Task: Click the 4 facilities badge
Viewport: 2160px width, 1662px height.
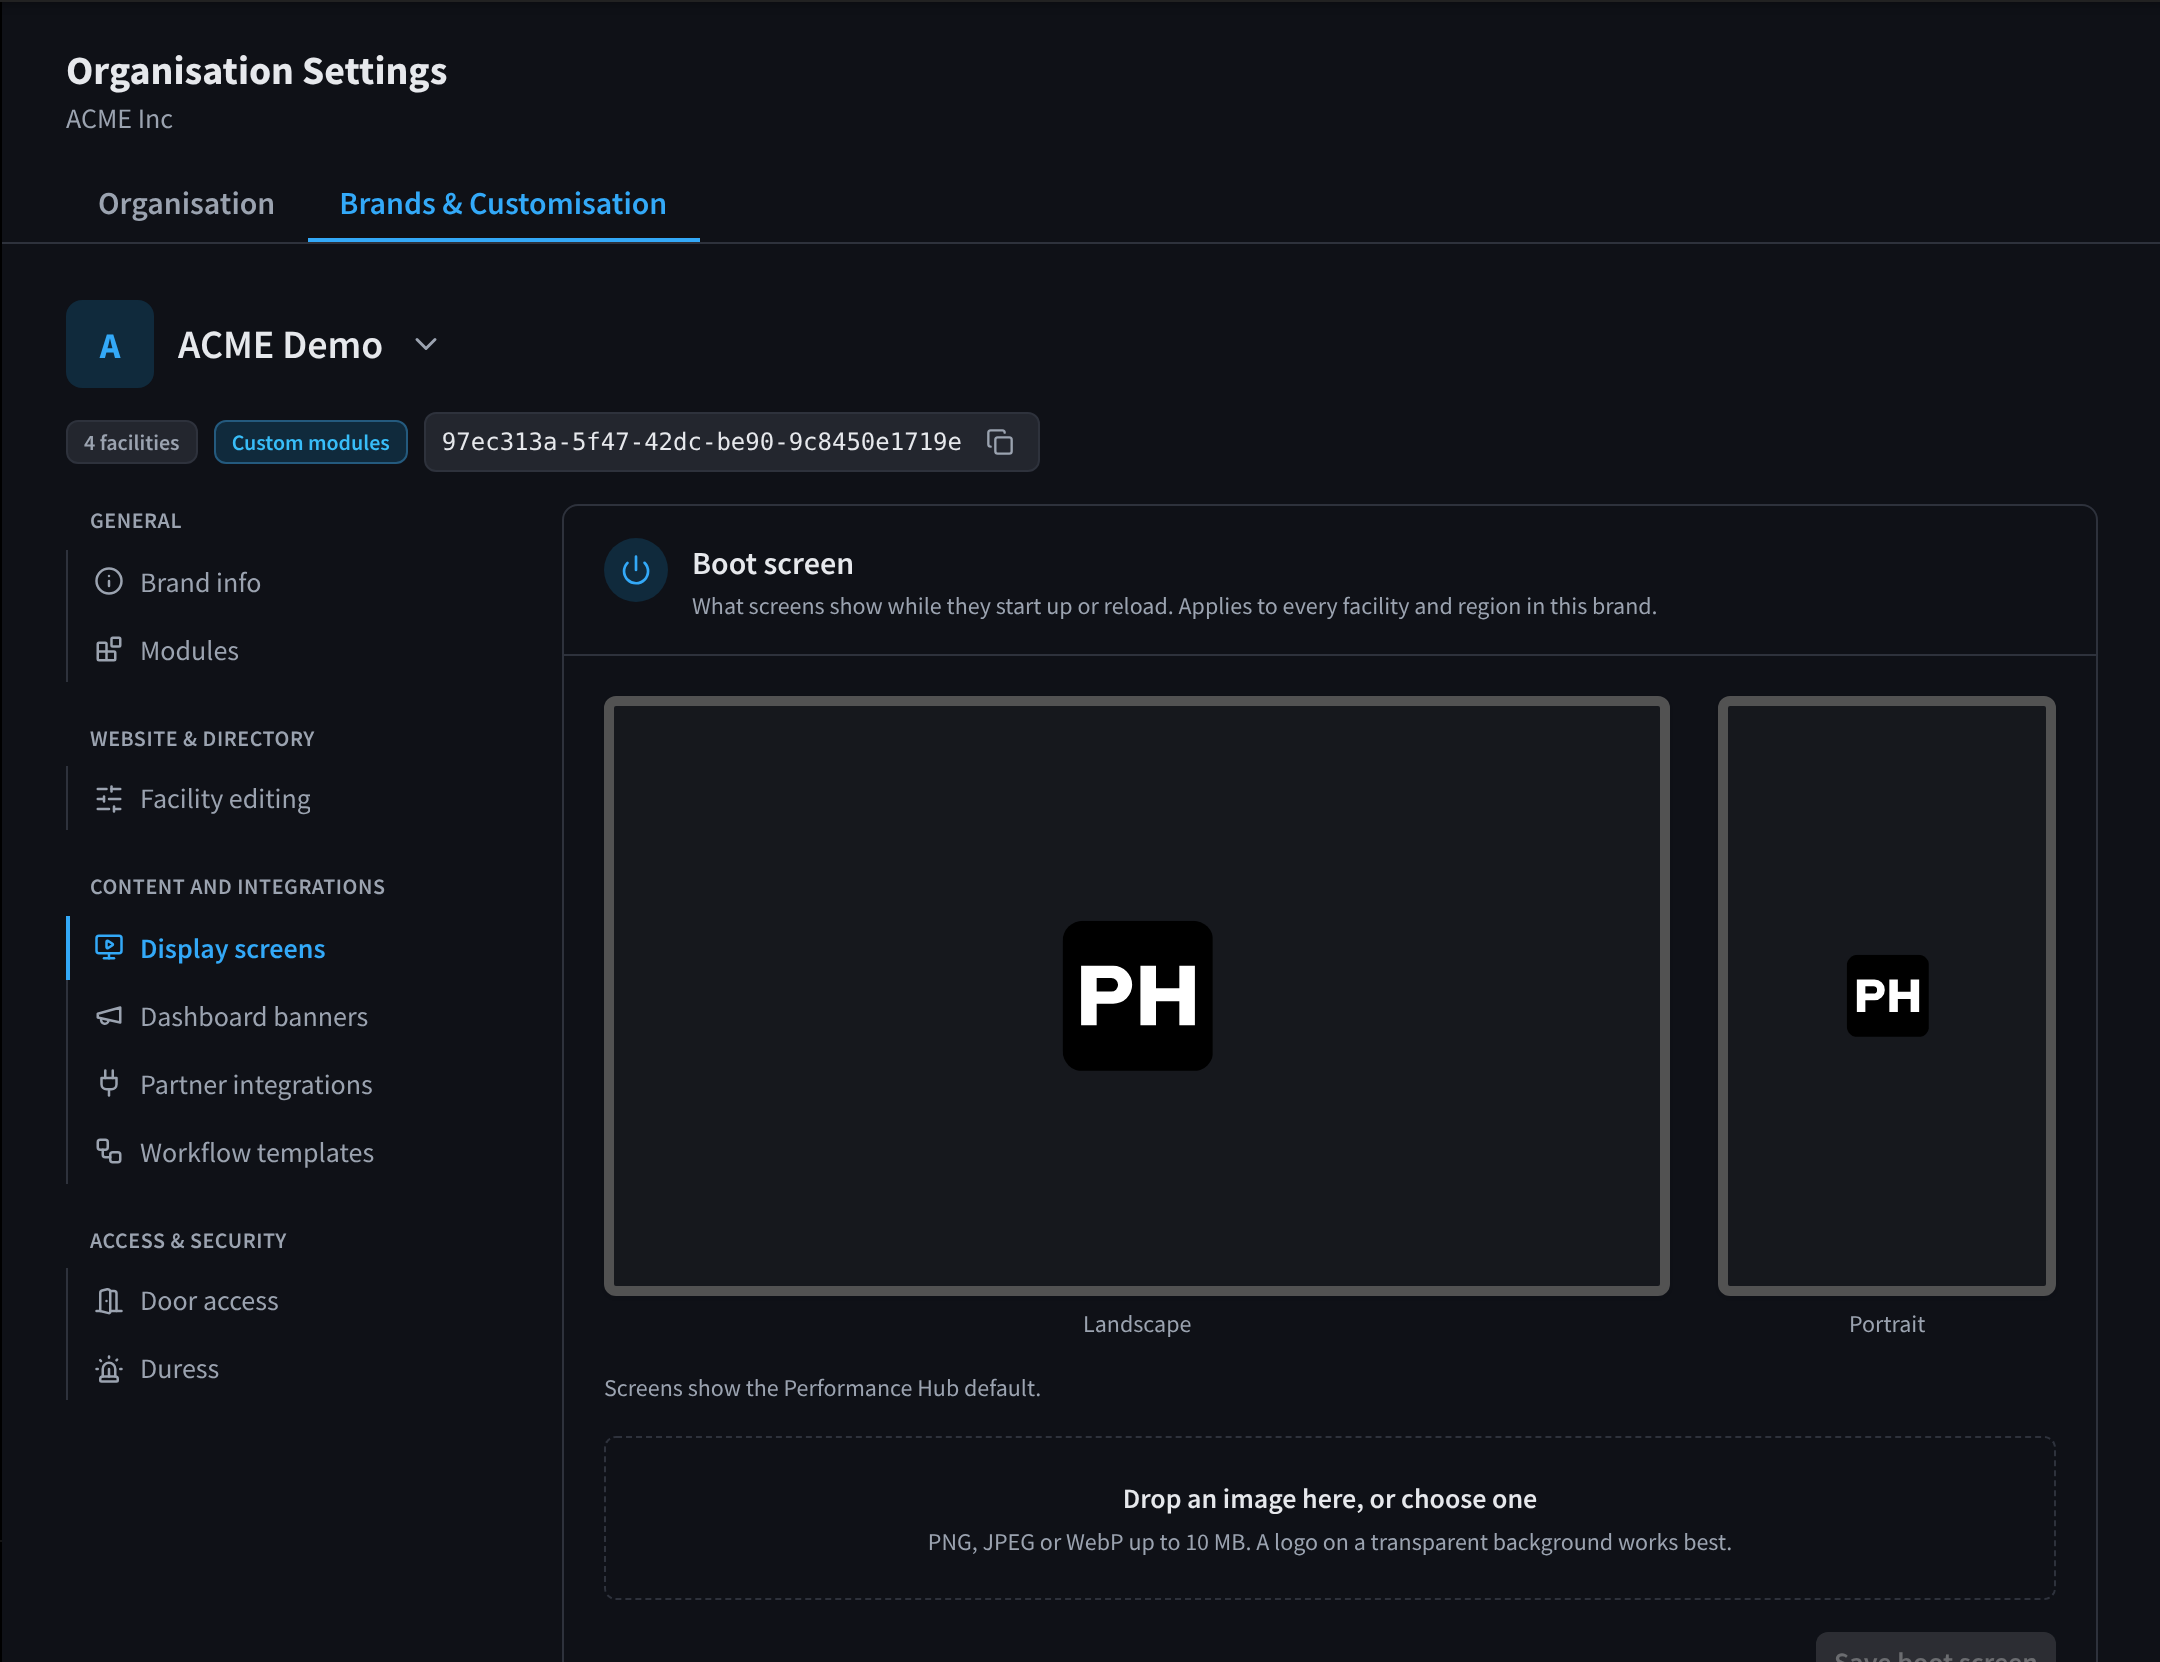Action: pyautogui.click(x=132, y=442)
